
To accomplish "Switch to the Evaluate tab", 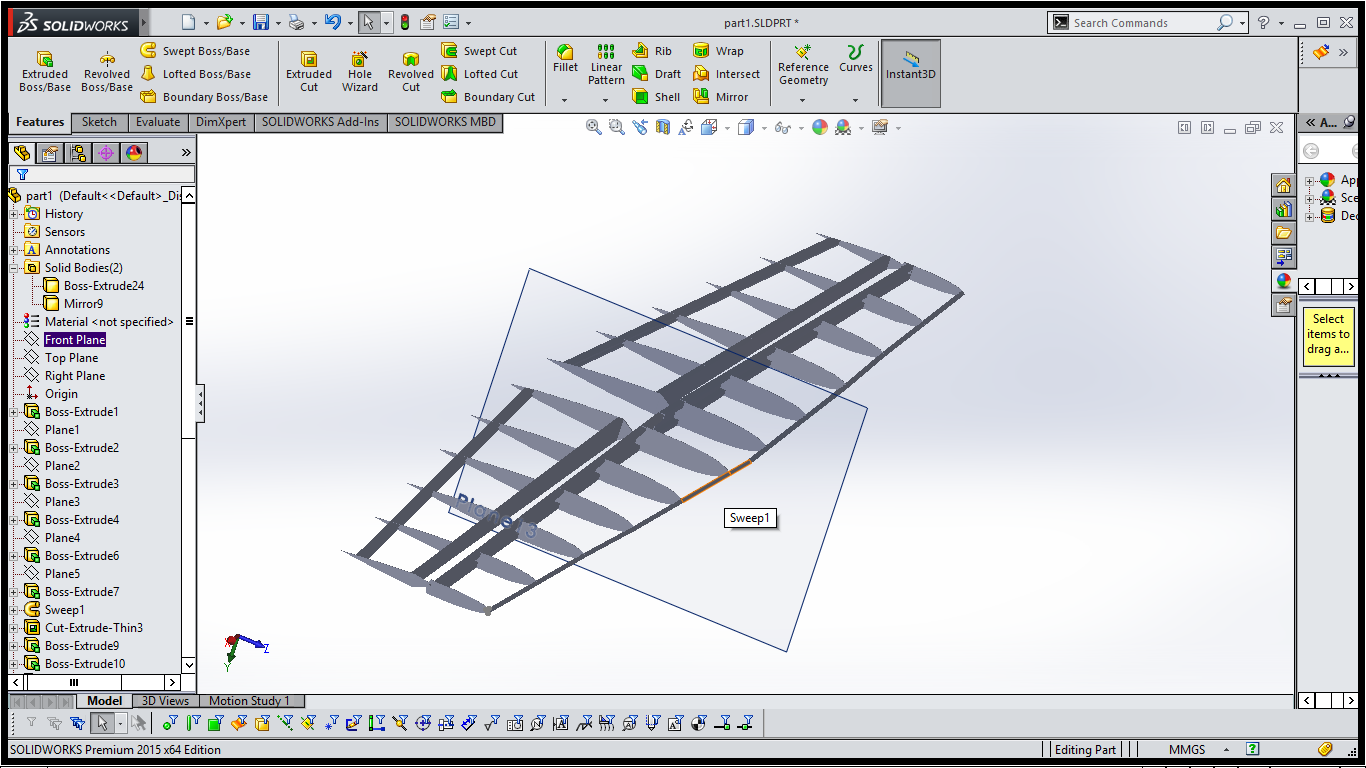I will coord(158,122).
